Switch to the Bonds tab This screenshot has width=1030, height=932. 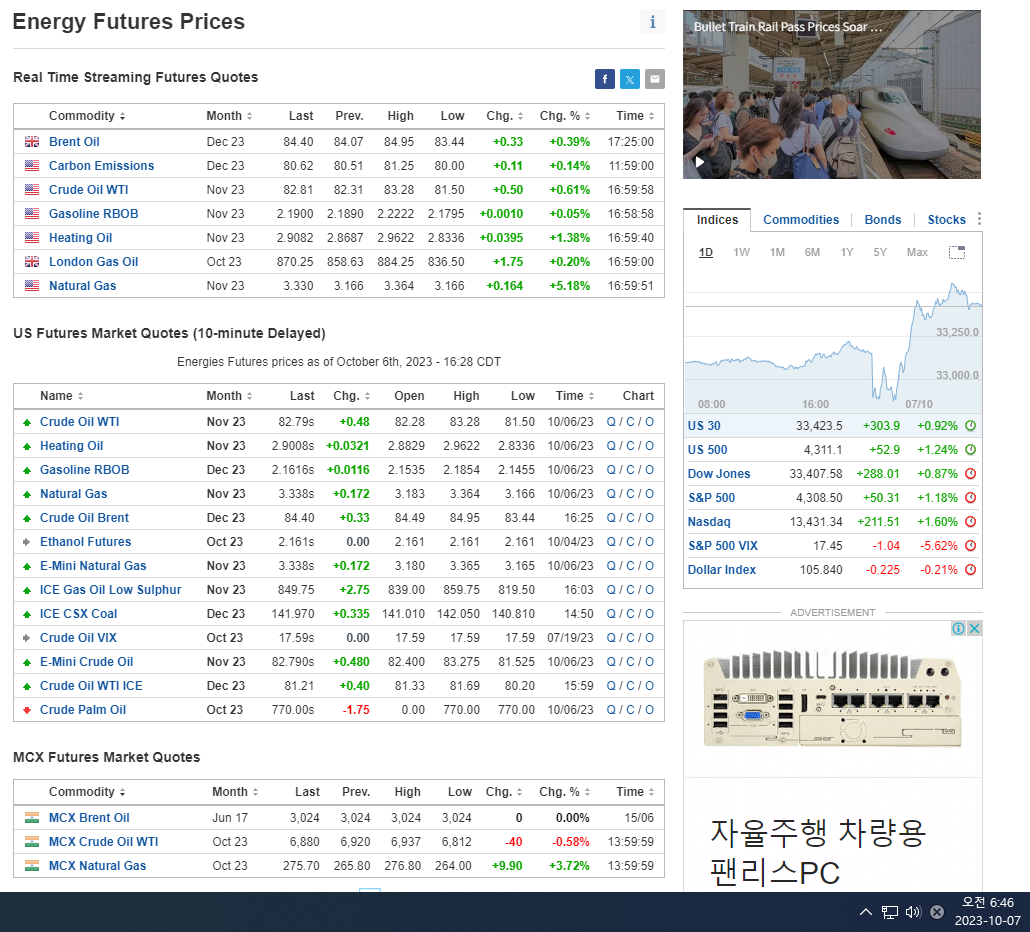point(882,219)
